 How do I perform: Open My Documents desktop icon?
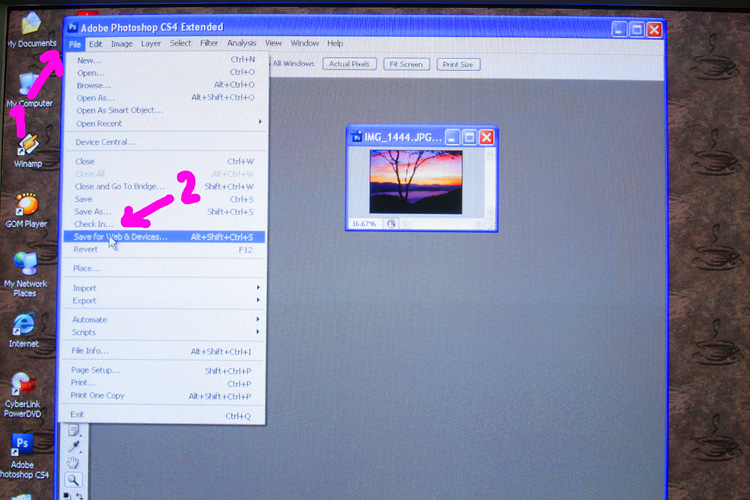[x=32, y=30]
